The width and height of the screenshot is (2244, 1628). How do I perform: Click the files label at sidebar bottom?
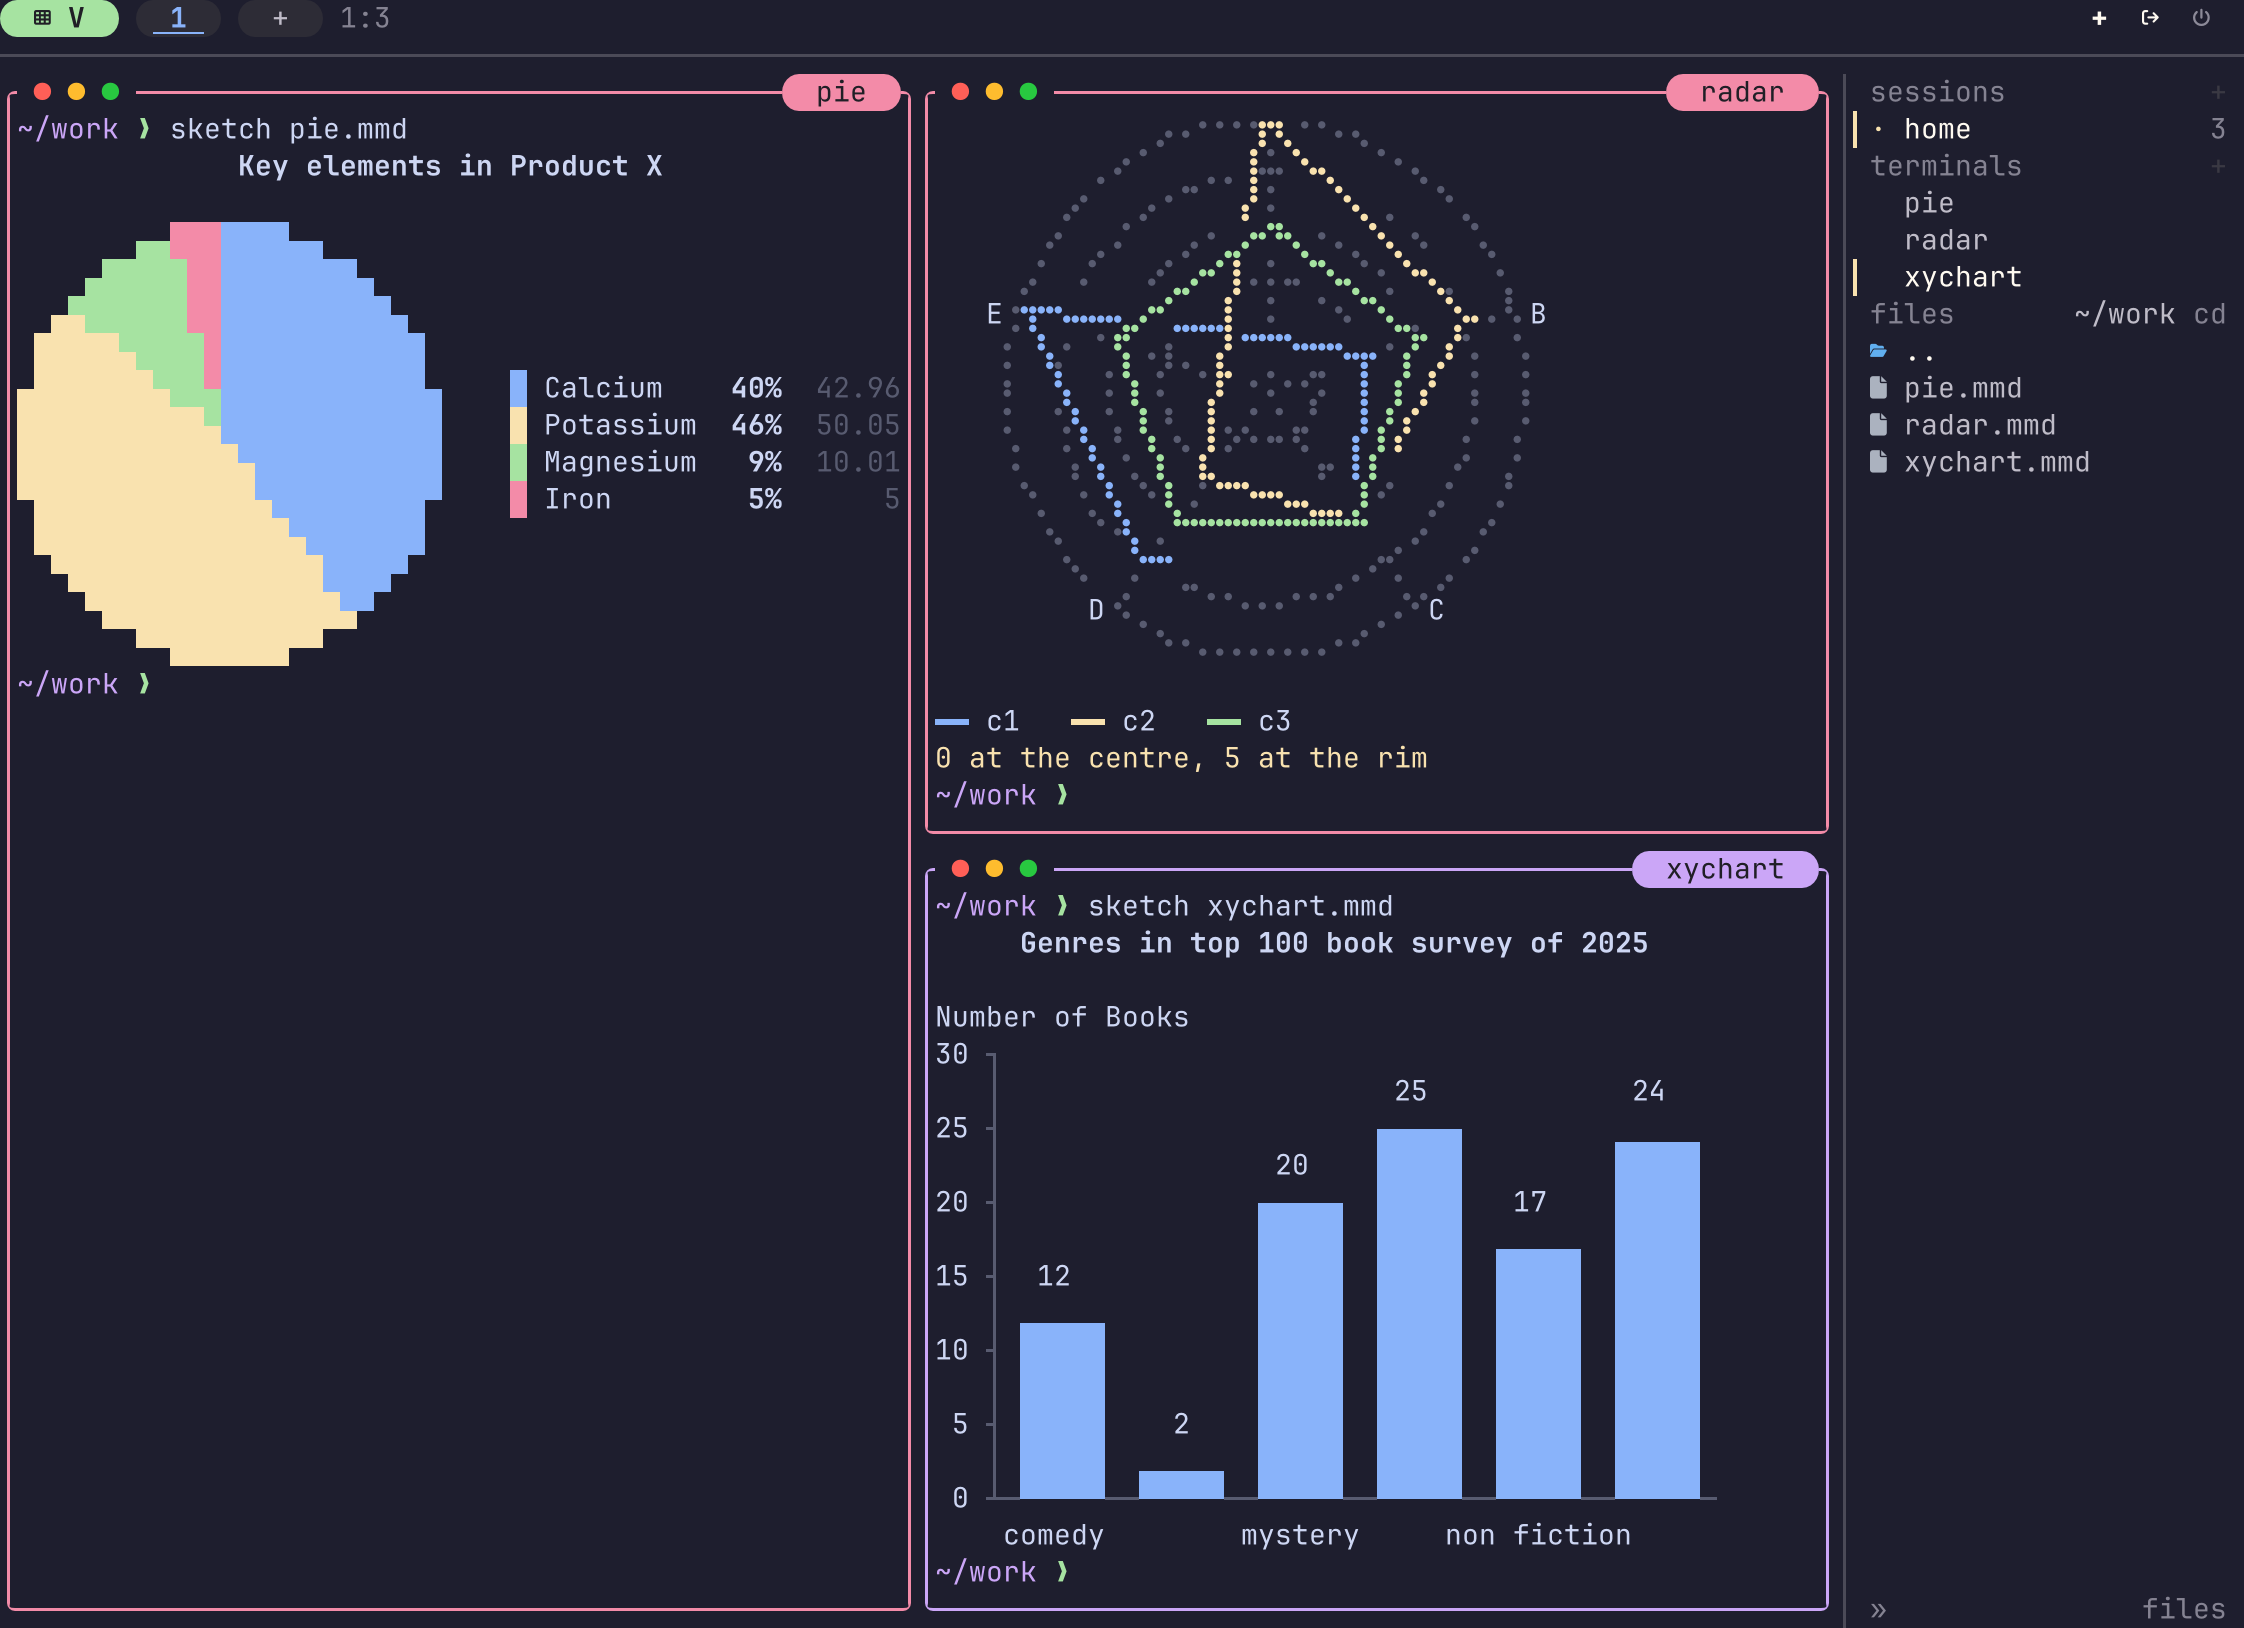click(2183, 1609)
